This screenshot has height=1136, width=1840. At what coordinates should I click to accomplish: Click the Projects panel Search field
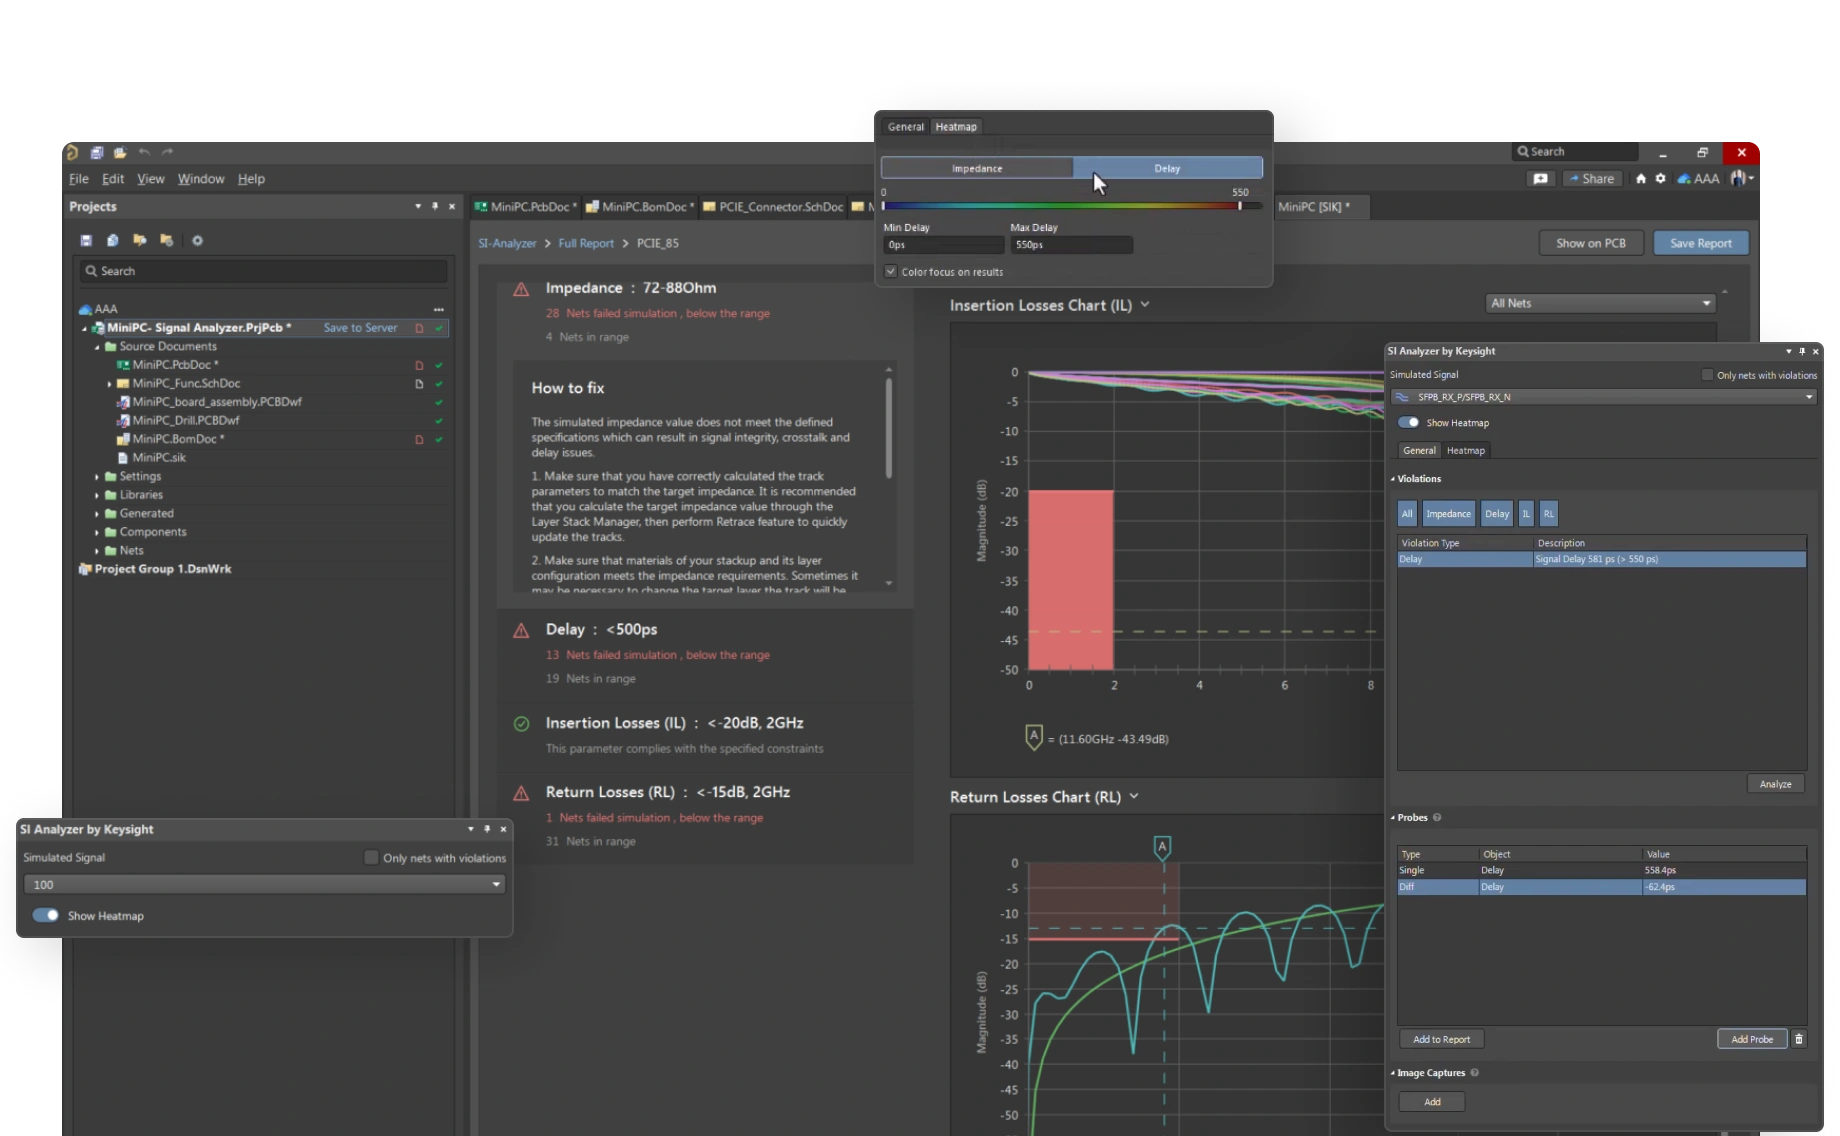pyautogui.click(x=264, y=271)
